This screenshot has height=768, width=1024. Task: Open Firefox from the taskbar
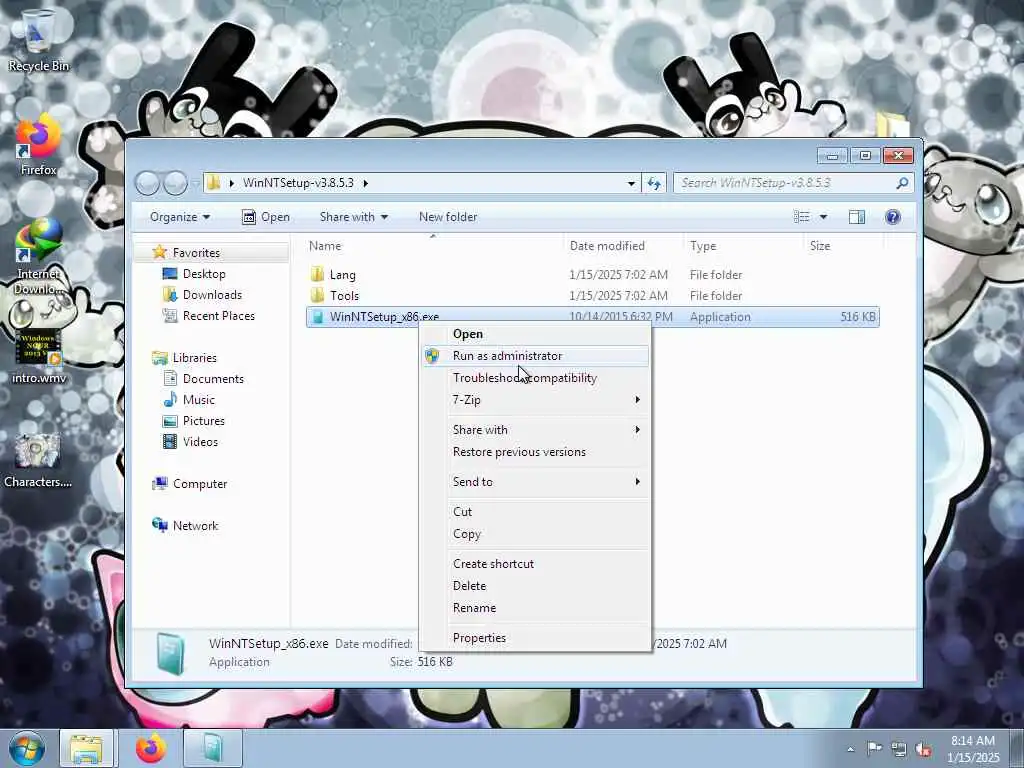click(x=150, y=748)
